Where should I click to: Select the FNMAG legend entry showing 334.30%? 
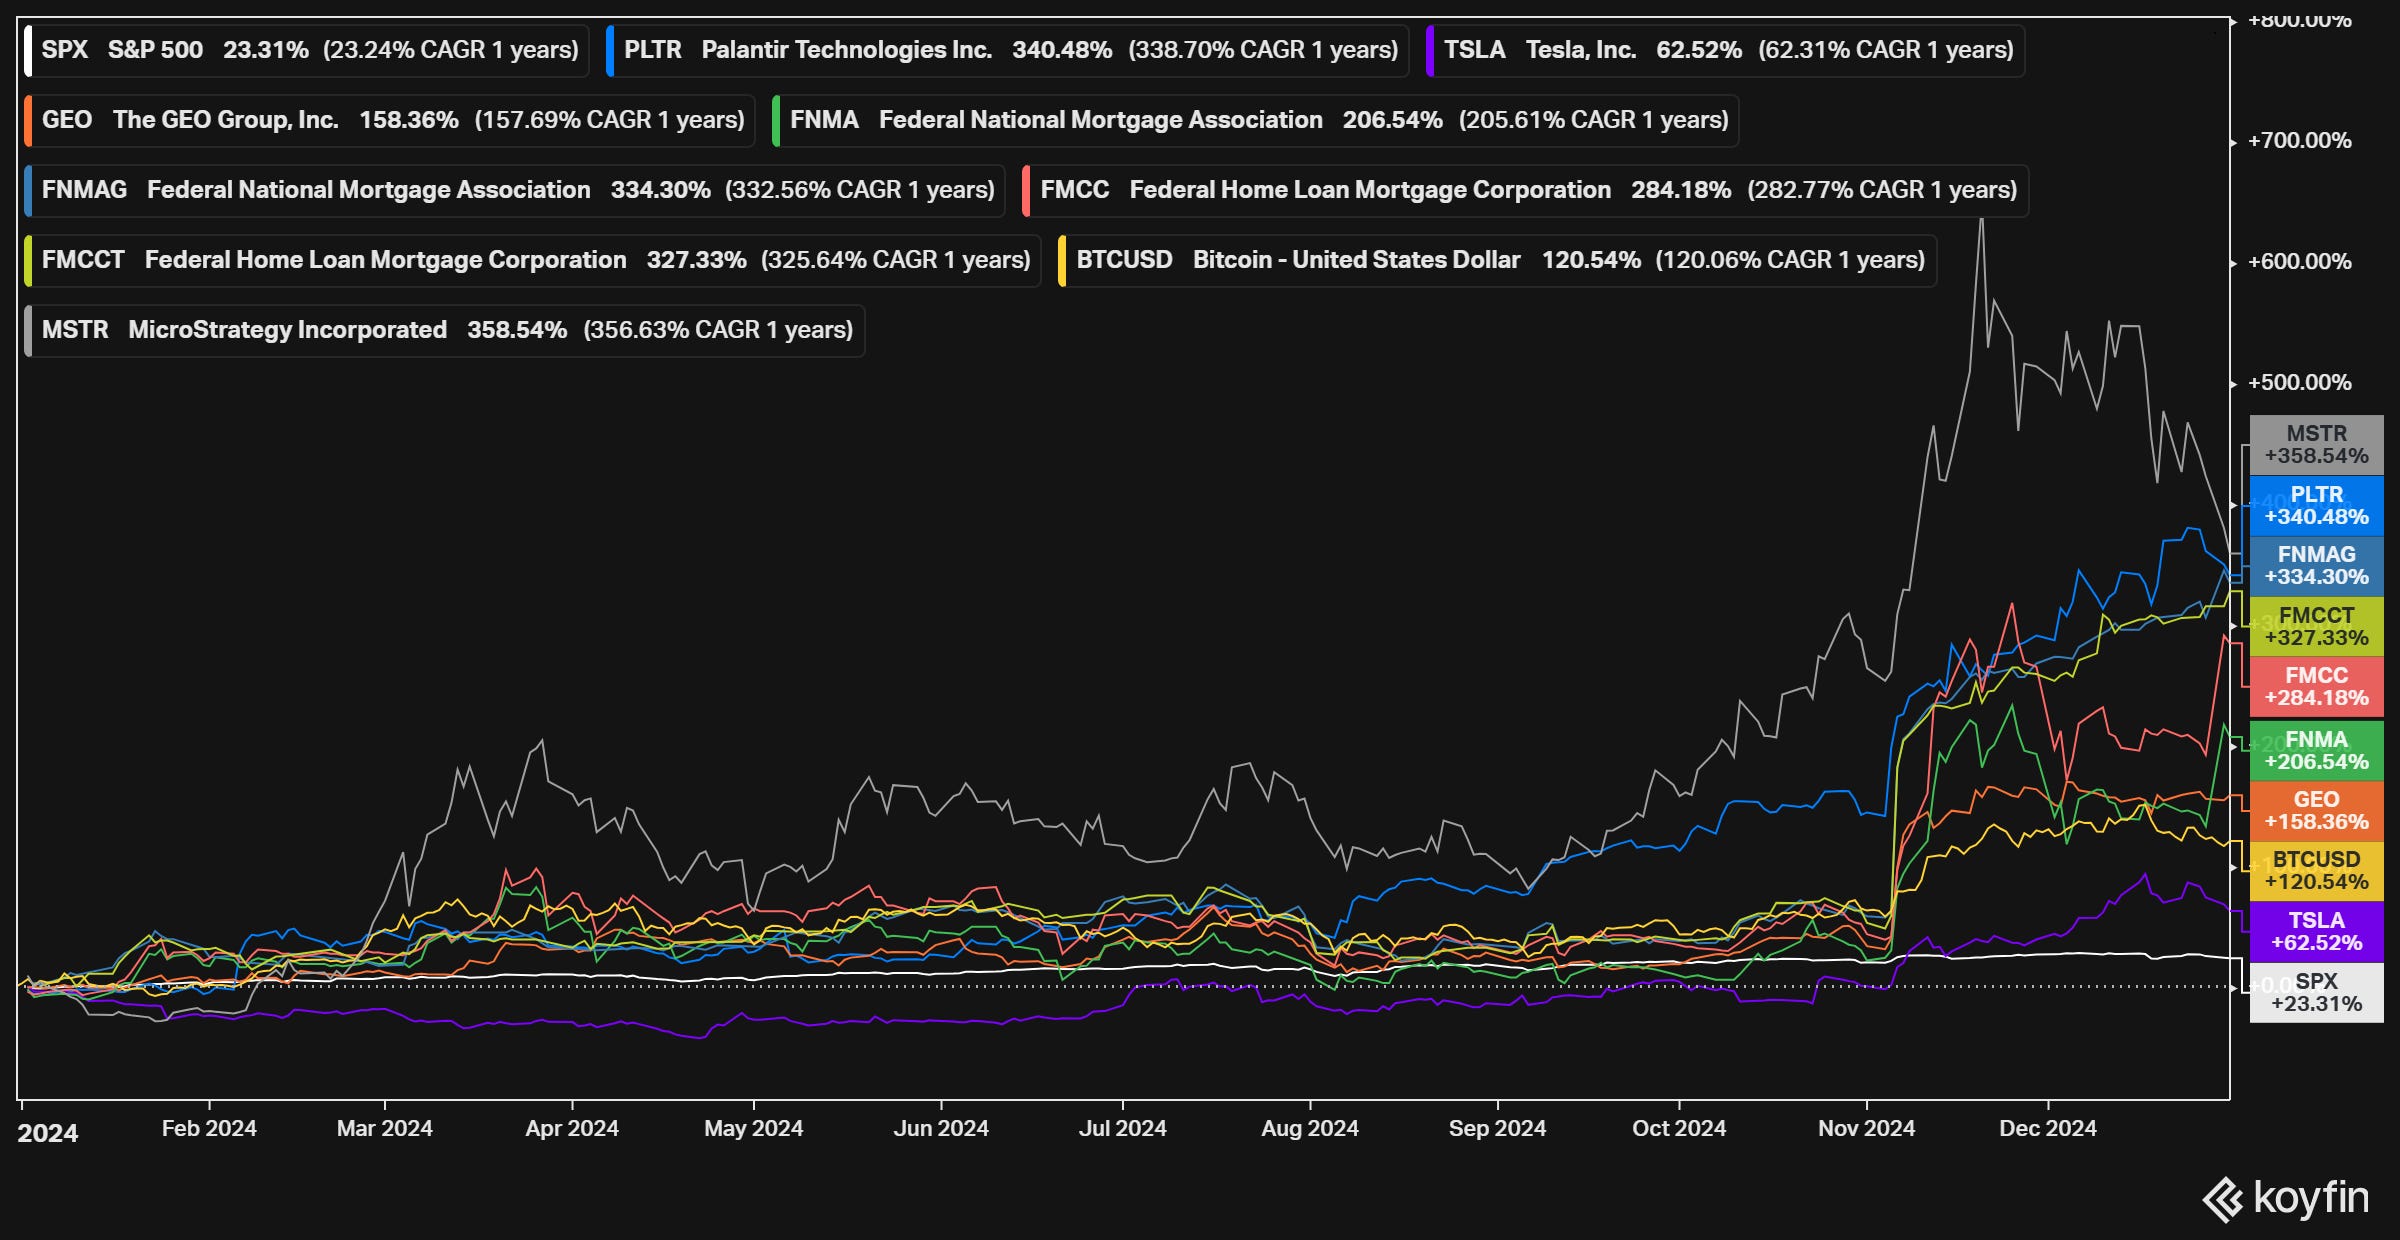(514, 190)
